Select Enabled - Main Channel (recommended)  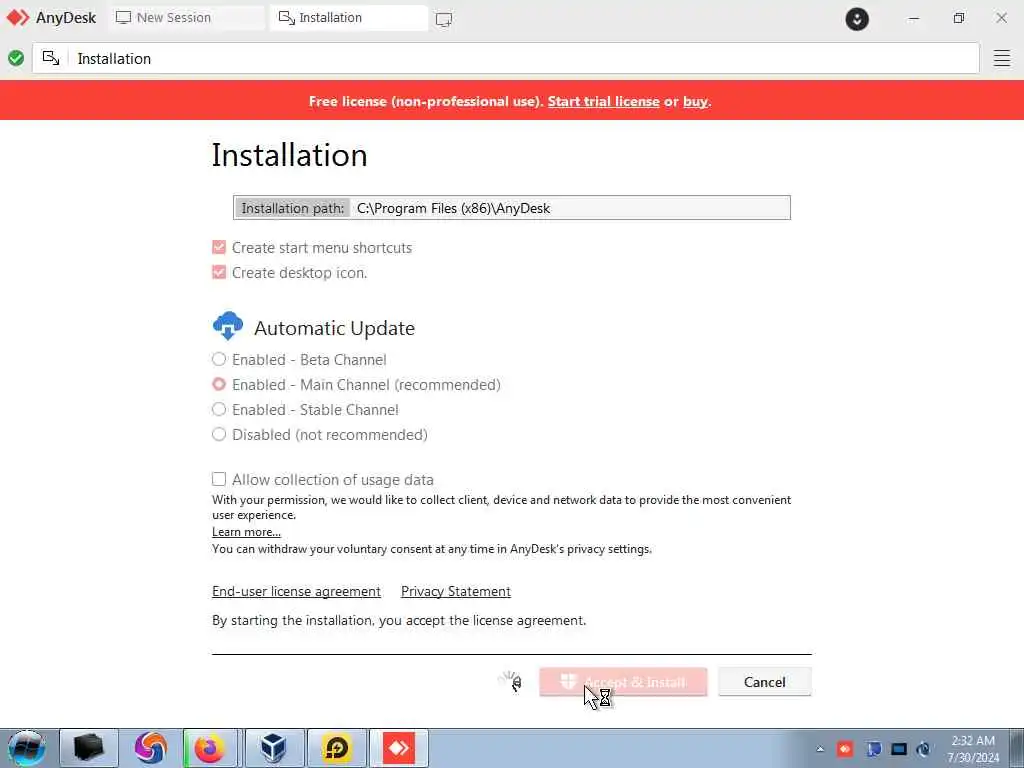click(x=219, y=384)
